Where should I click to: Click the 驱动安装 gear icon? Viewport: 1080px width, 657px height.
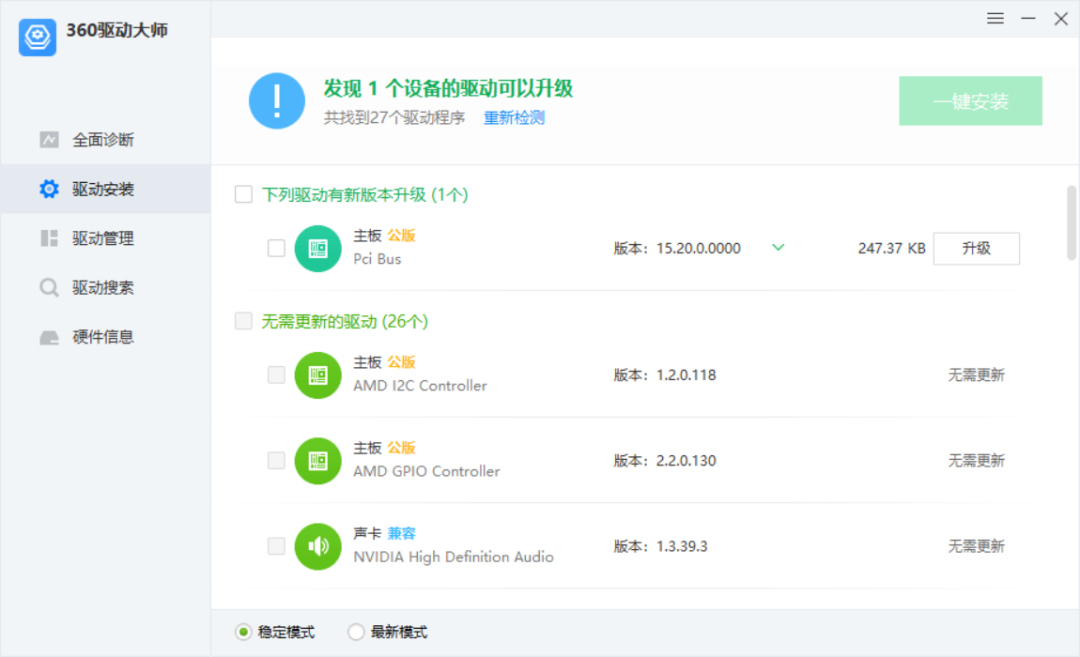[49, 189]
